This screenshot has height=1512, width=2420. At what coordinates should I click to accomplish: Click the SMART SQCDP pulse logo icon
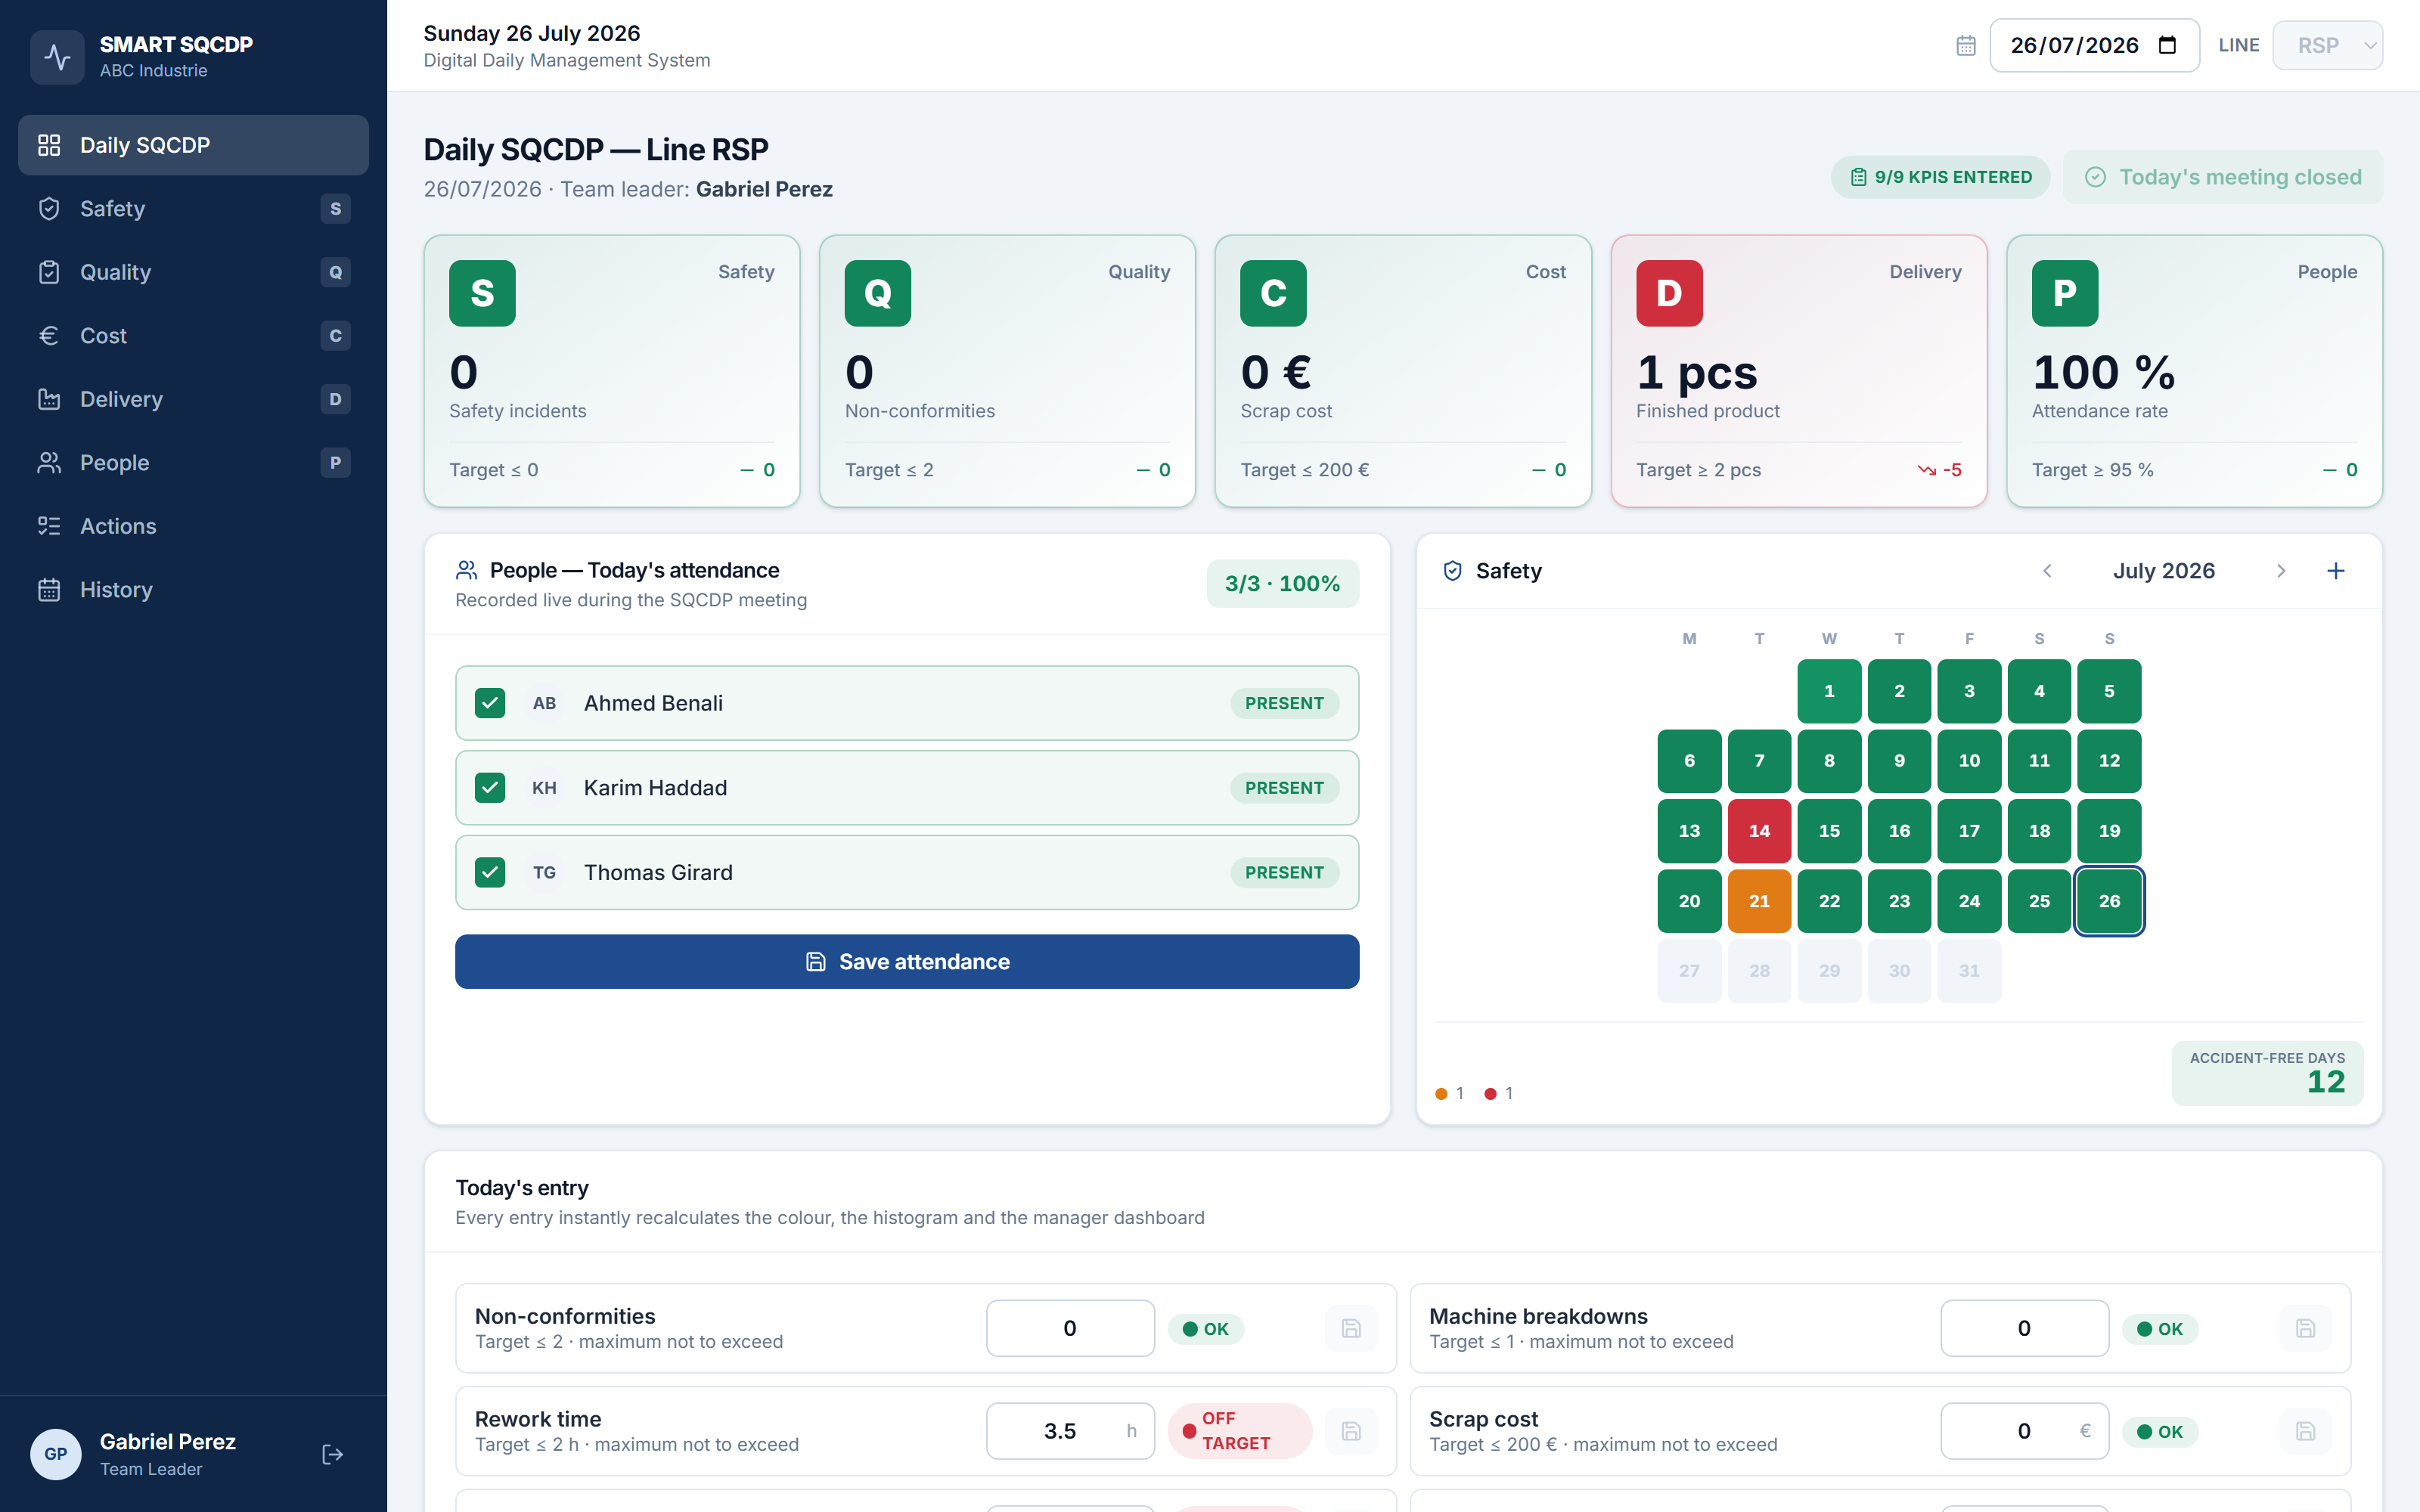pos(57,57)
